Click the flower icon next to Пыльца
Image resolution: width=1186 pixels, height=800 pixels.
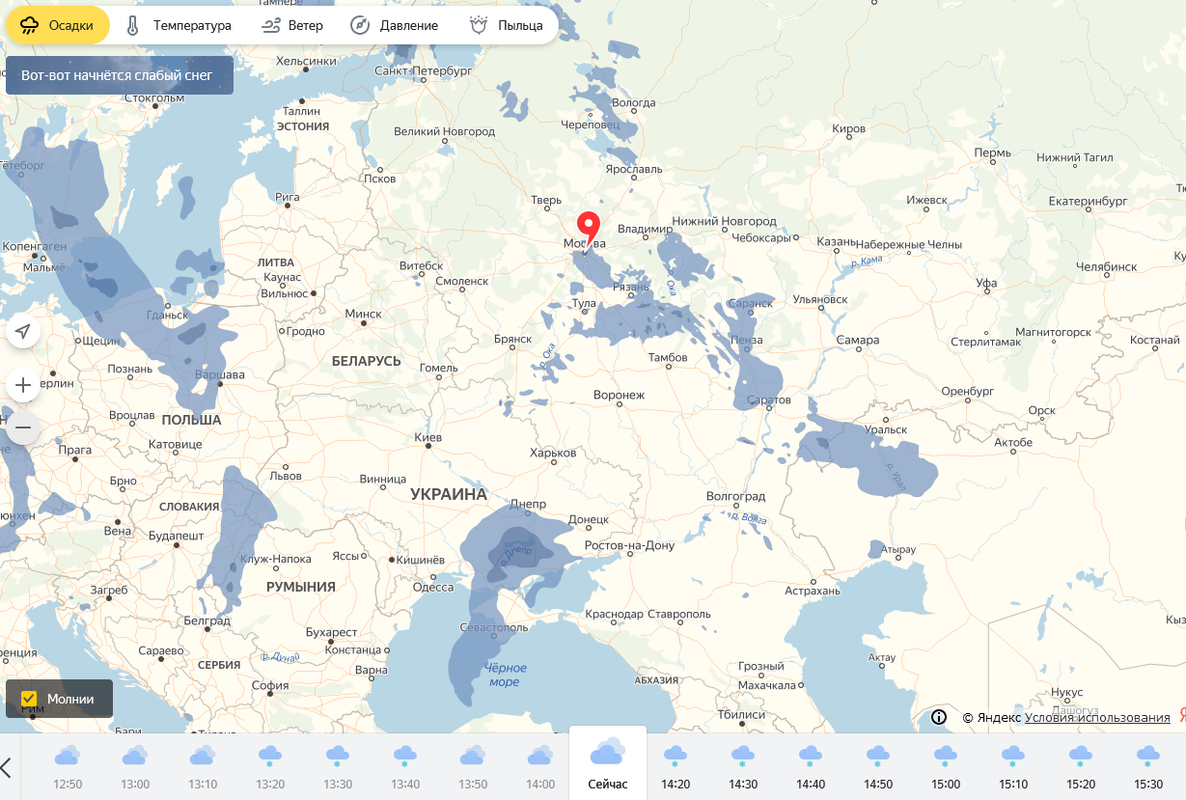[478, 26]
